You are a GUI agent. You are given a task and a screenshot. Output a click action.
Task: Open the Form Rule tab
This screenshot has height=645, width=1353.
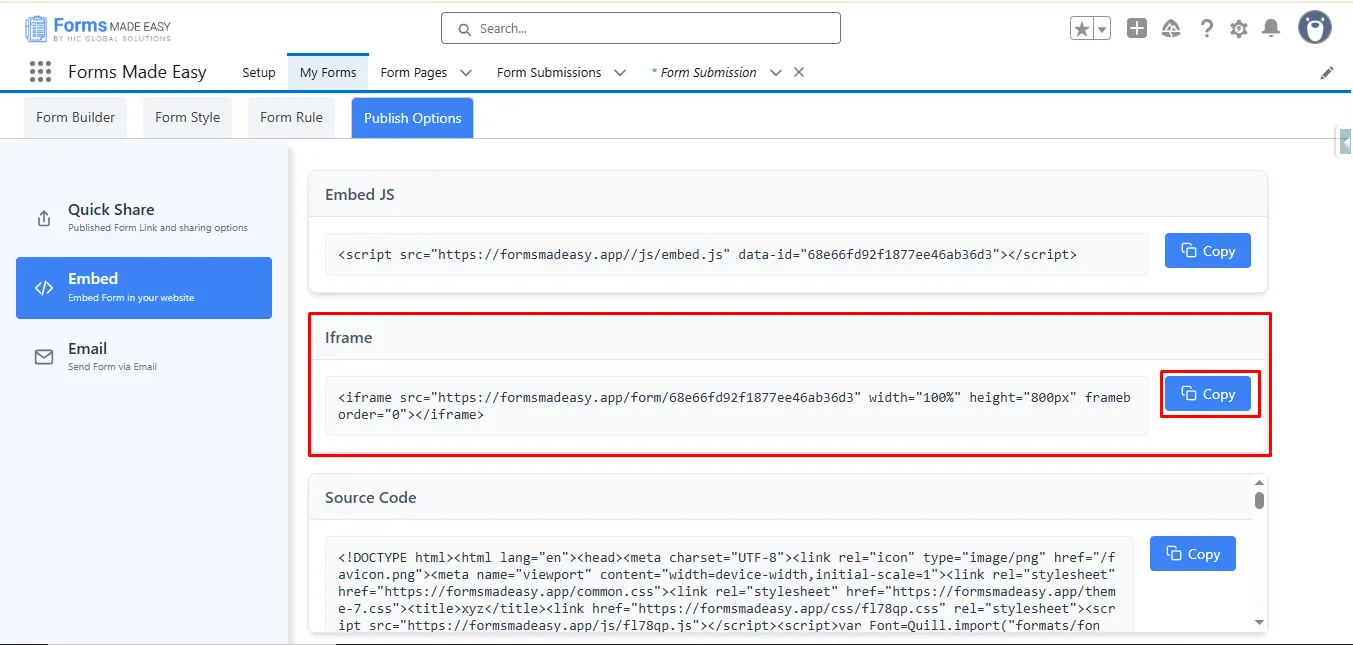[x=291, y=117]
